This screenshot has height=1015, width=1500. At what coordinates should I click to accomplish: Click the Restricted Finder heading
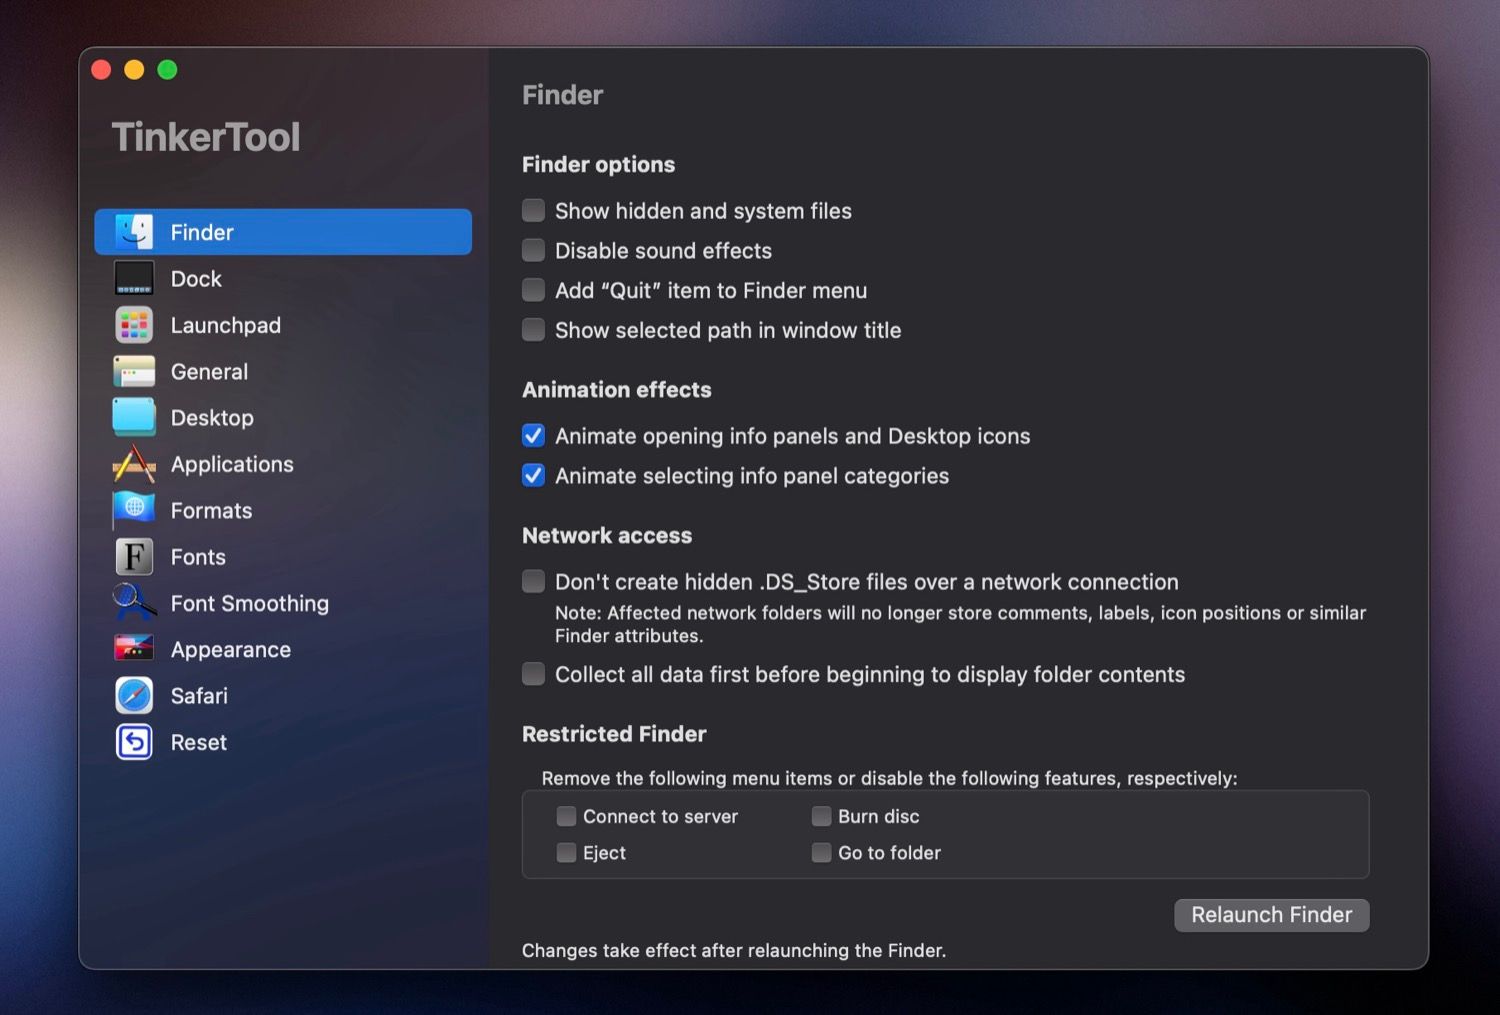pyautogui.click(x=614, y=734)
